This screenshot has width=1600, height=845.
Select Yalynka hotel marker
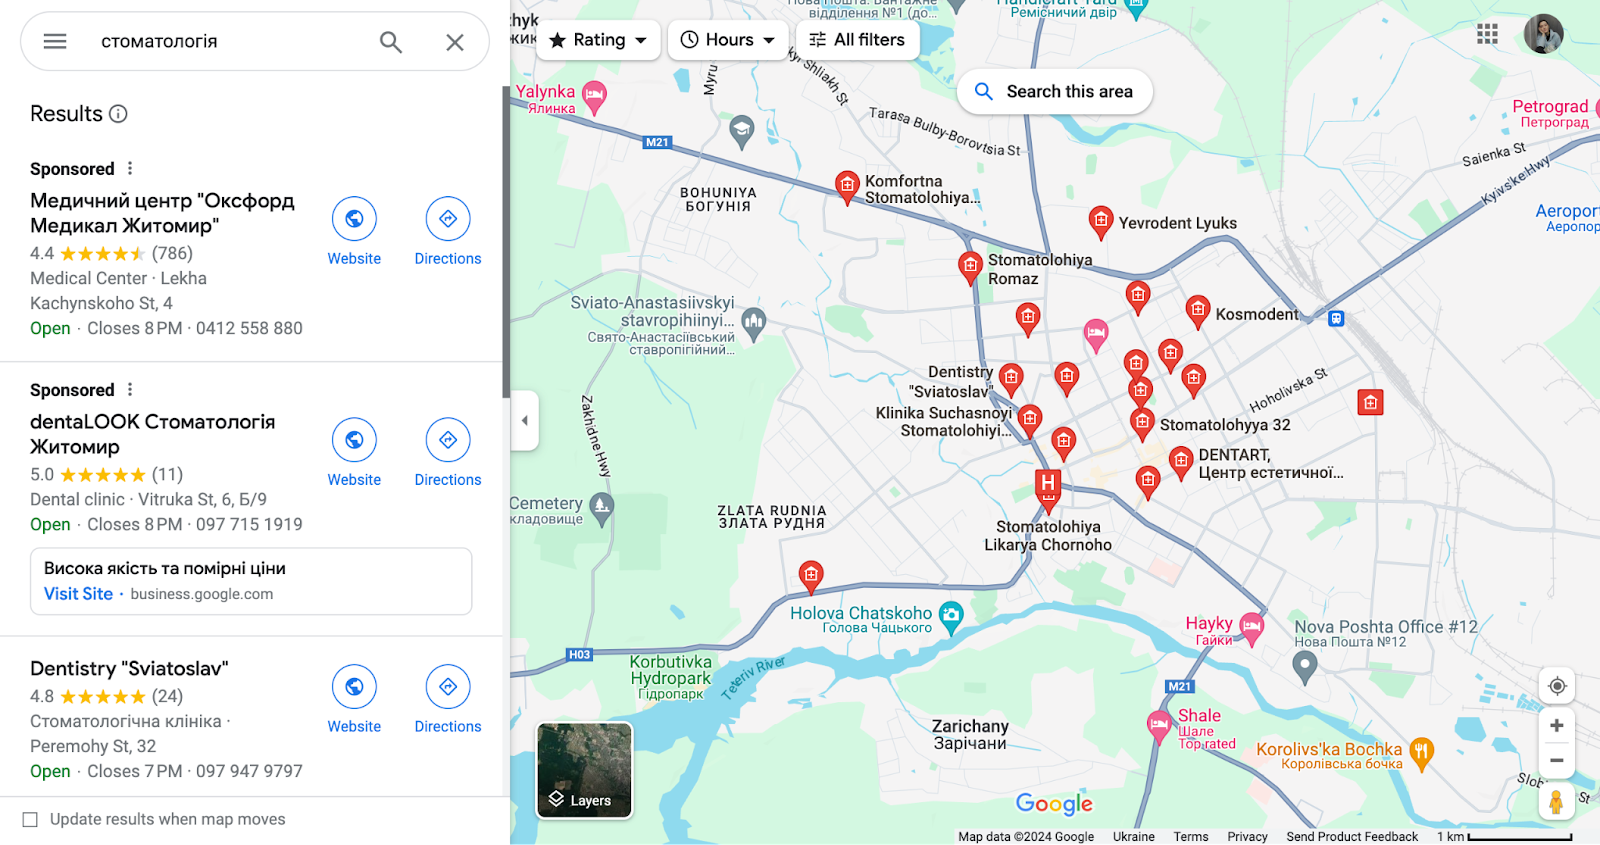[595, 97]
